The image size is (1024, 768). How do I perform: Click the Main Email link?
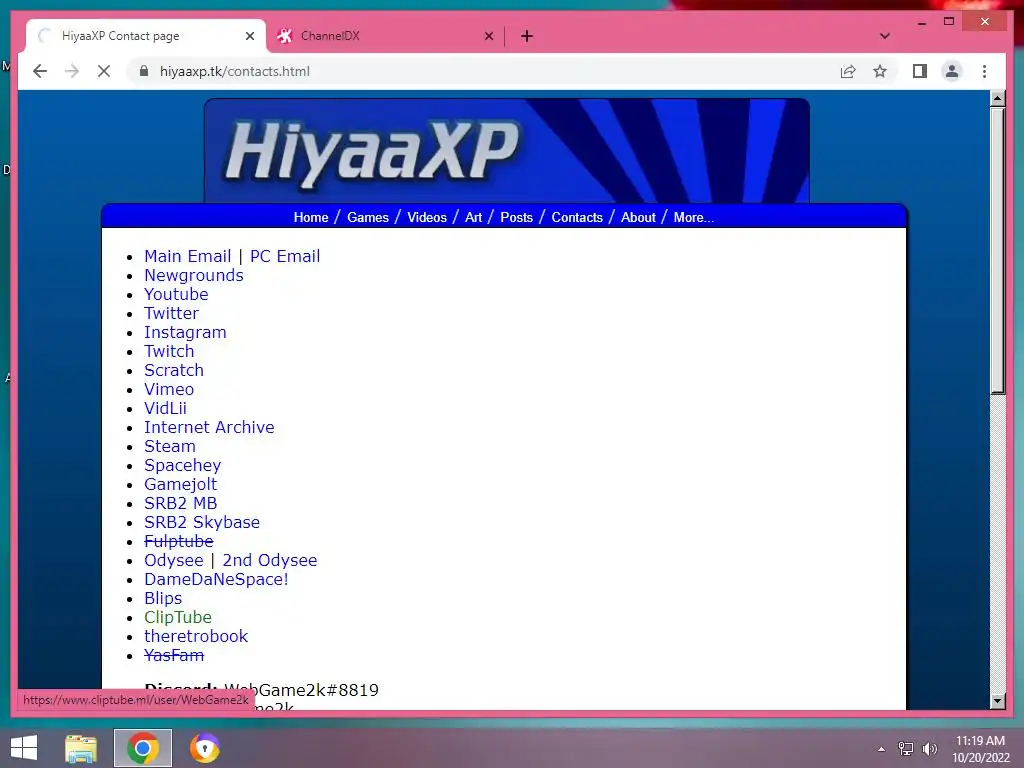[187, 256]
